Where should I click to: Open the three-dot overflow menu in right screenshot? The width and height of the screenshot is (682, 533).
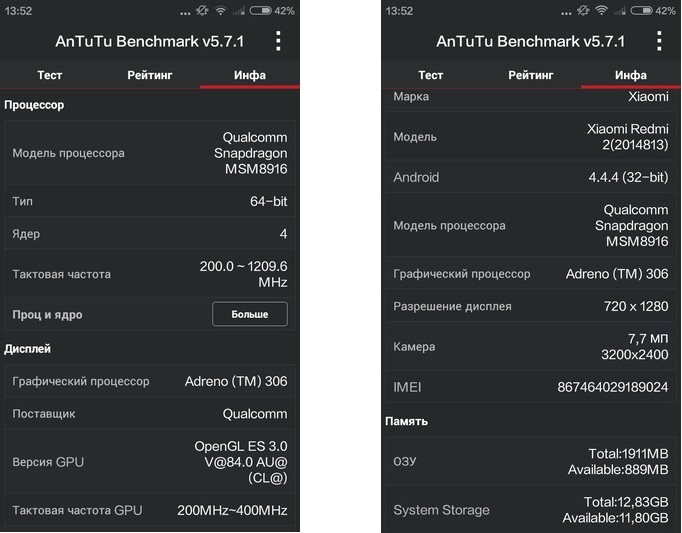point(659,41)
